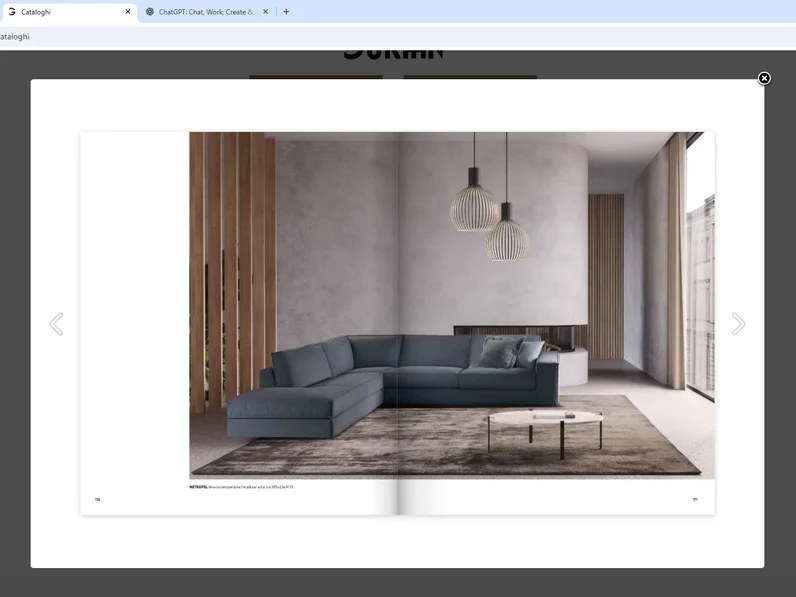Screen dimensions: 796x597
Task: Close the catalog lightbox viewer
Action: tap(764, 78)
